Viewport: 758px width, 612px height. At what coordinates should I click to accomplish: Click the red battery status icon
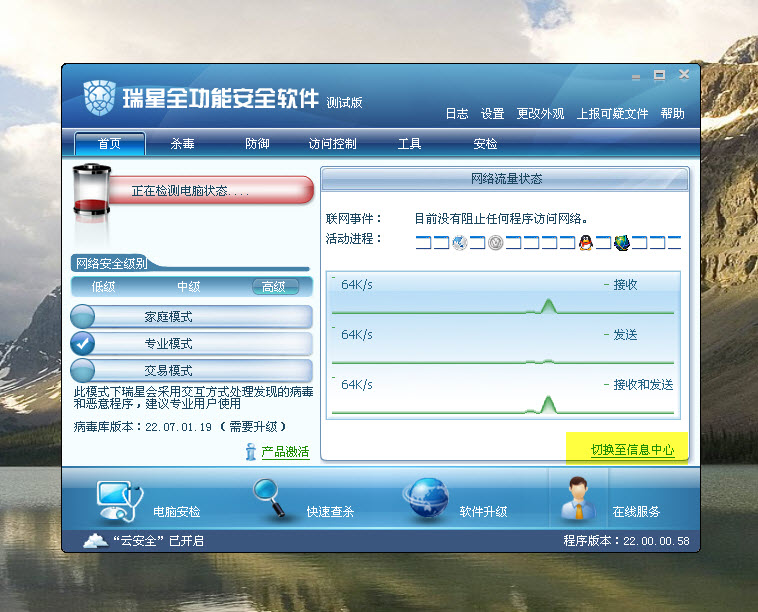[91, 190]
